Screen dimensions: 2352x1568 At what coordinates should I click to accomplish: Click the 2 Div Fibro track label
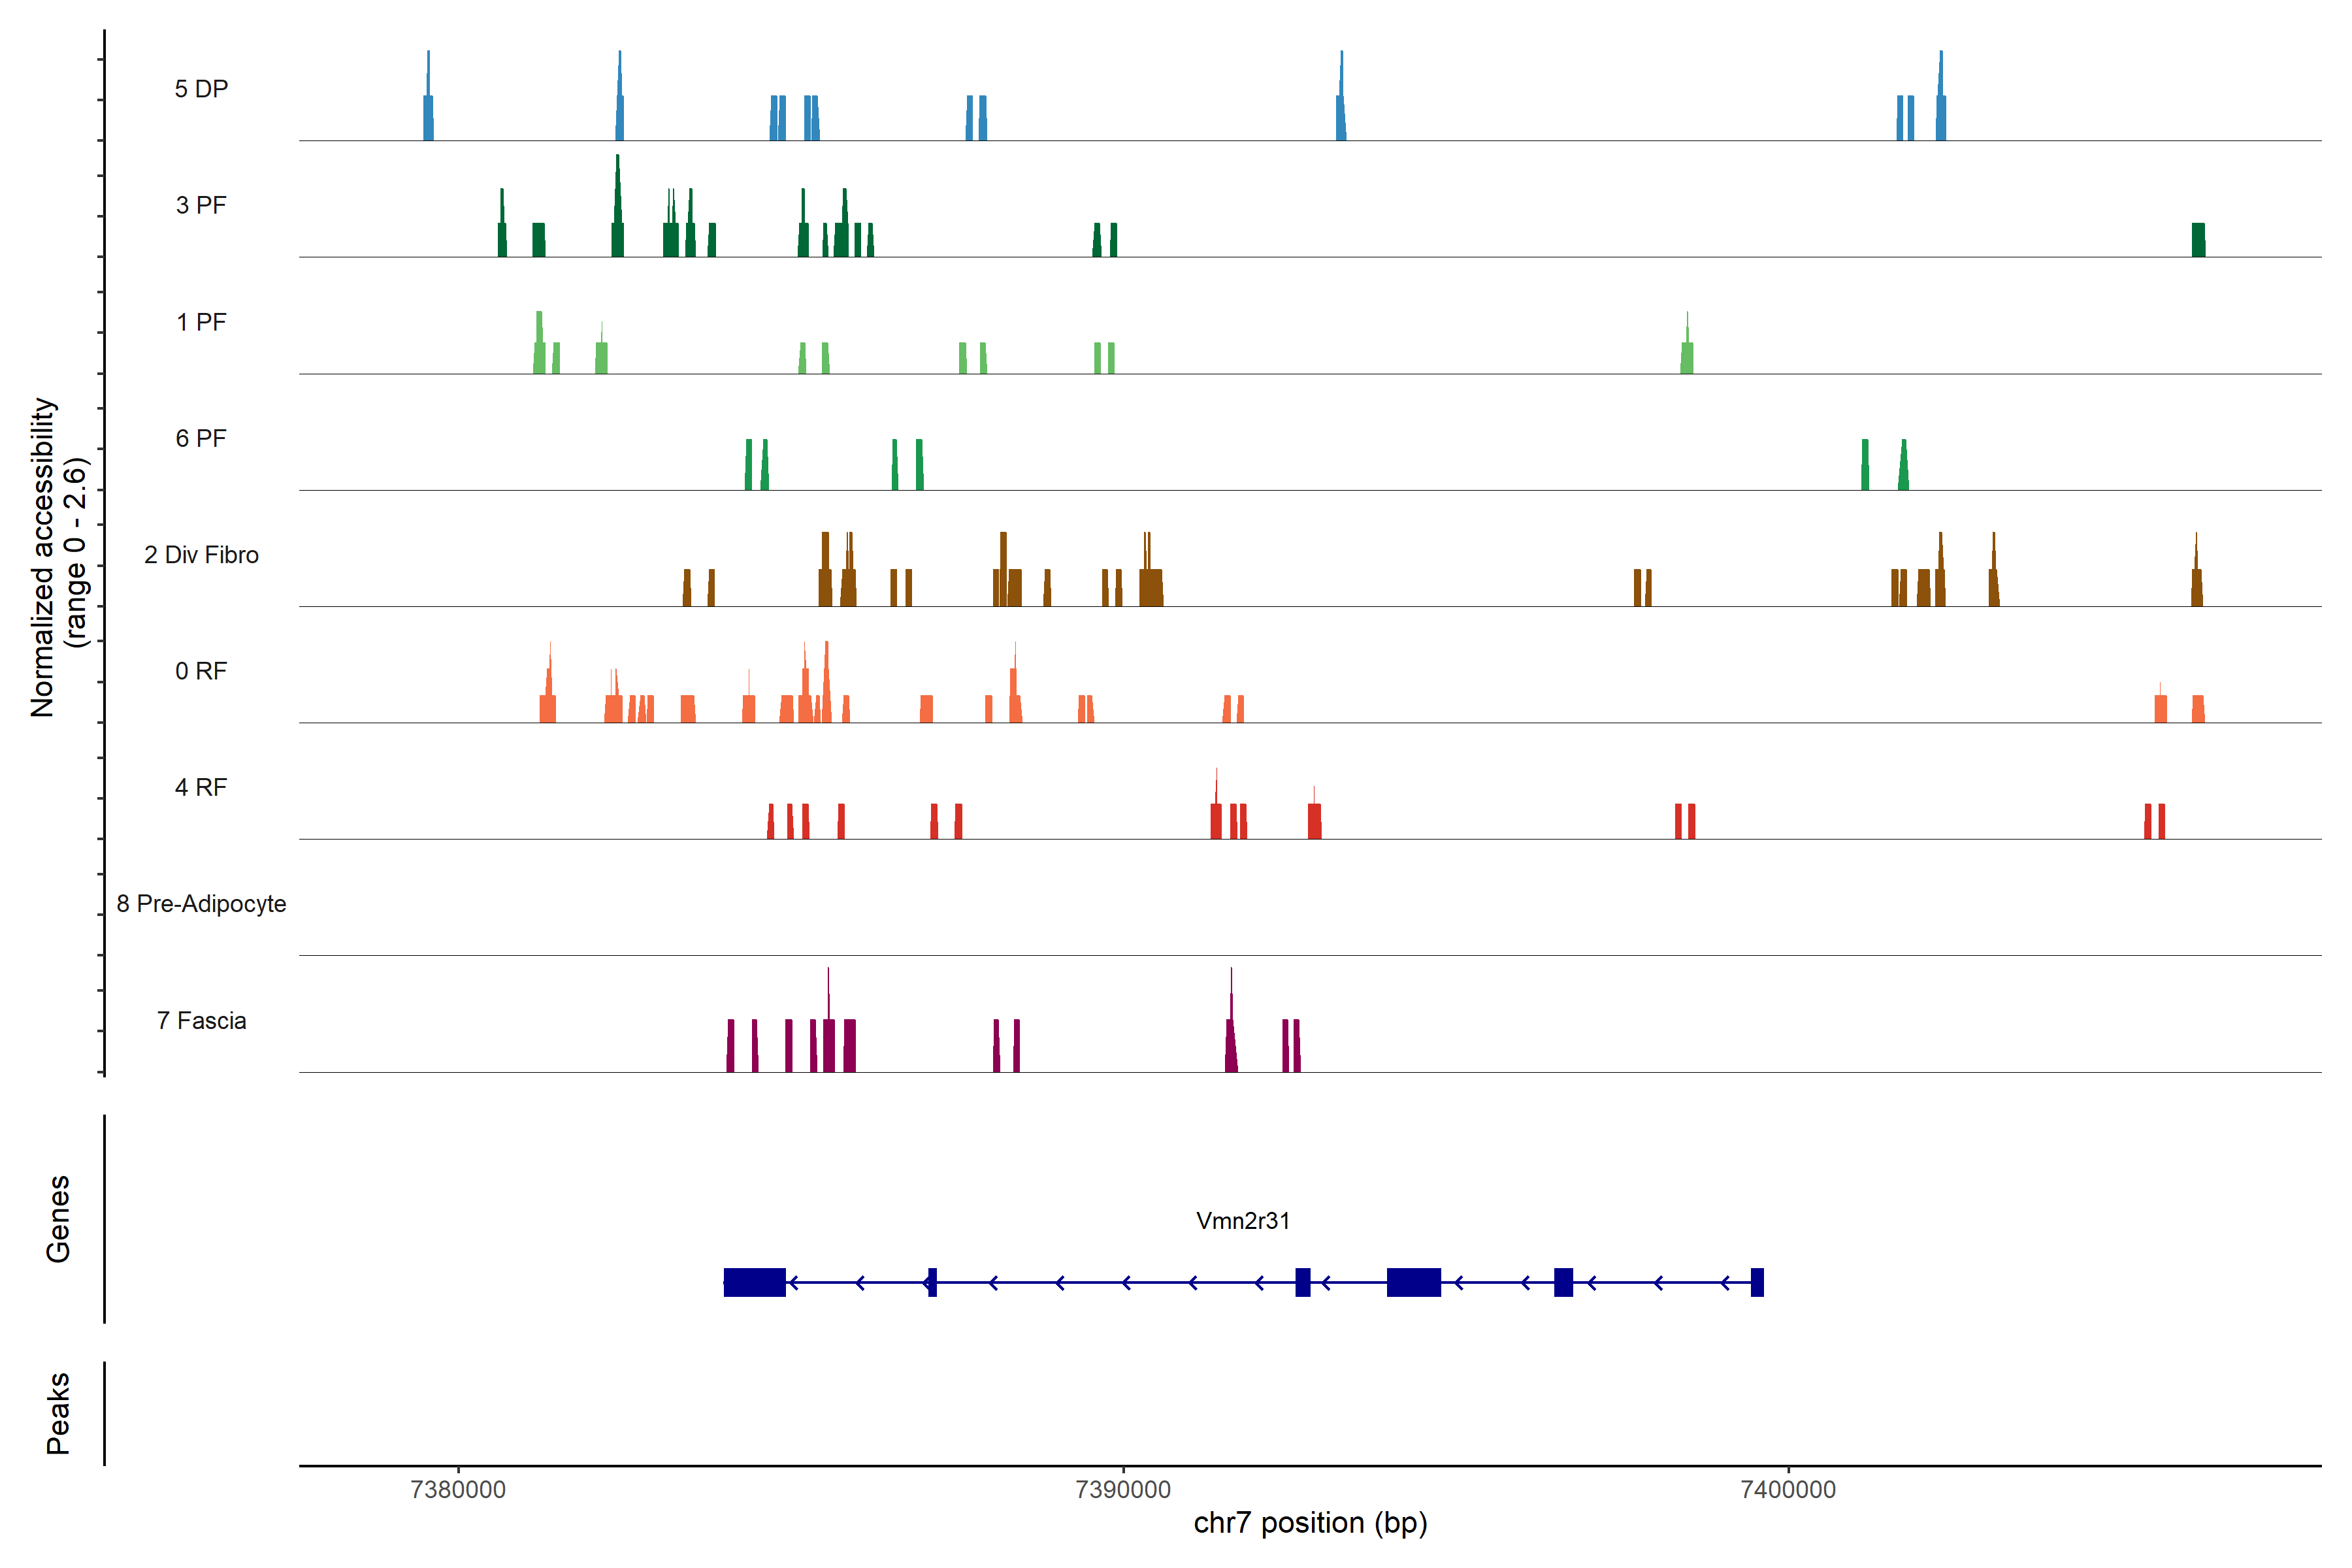(x=201, y=555)
